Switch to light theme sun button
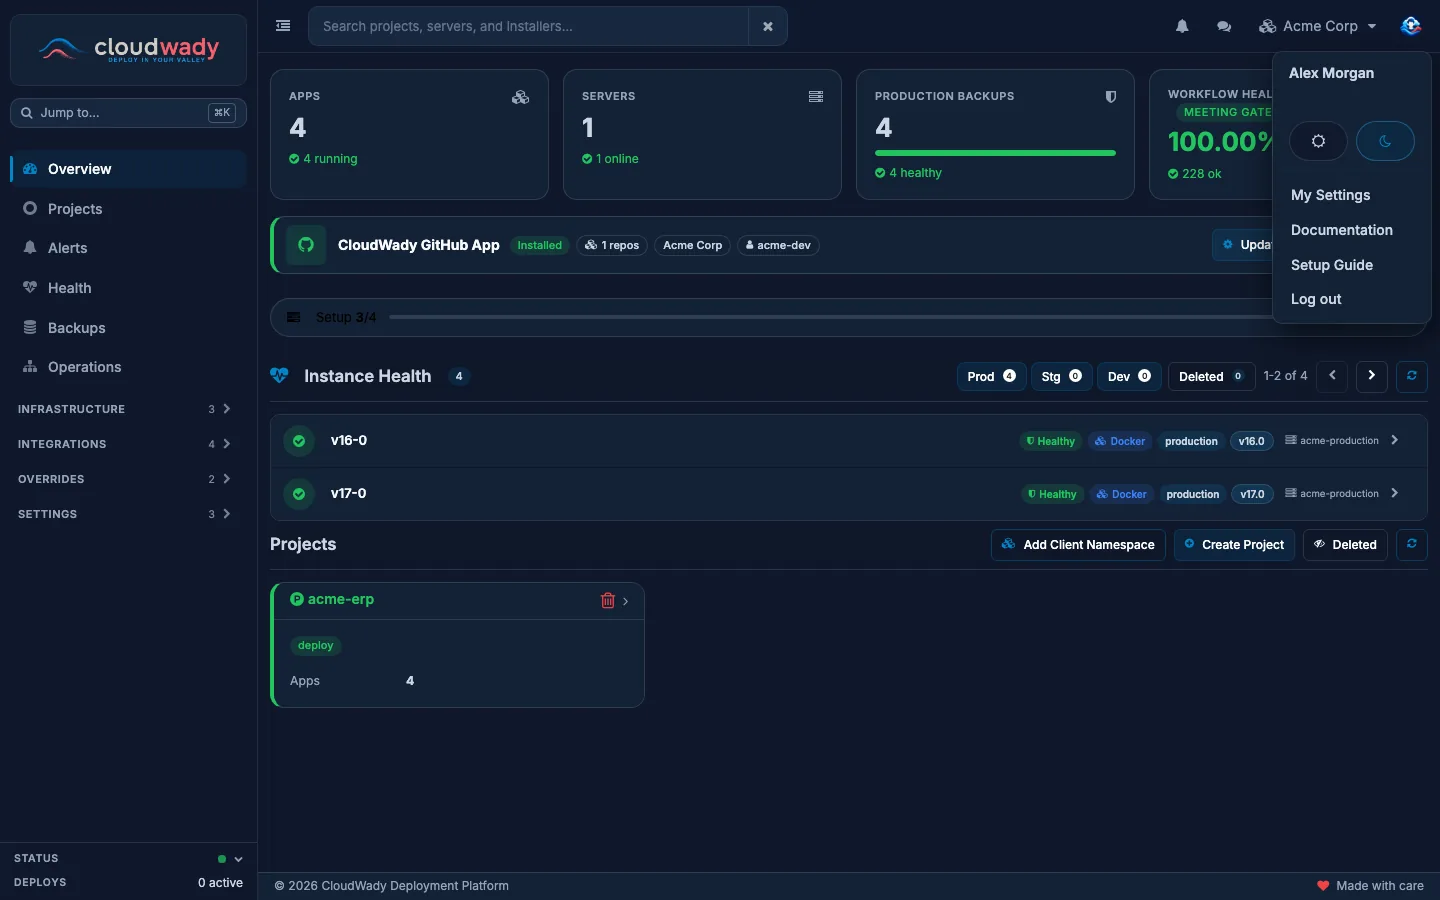This screenshot has height=900, width=1440. click(x=1318, y=141)
